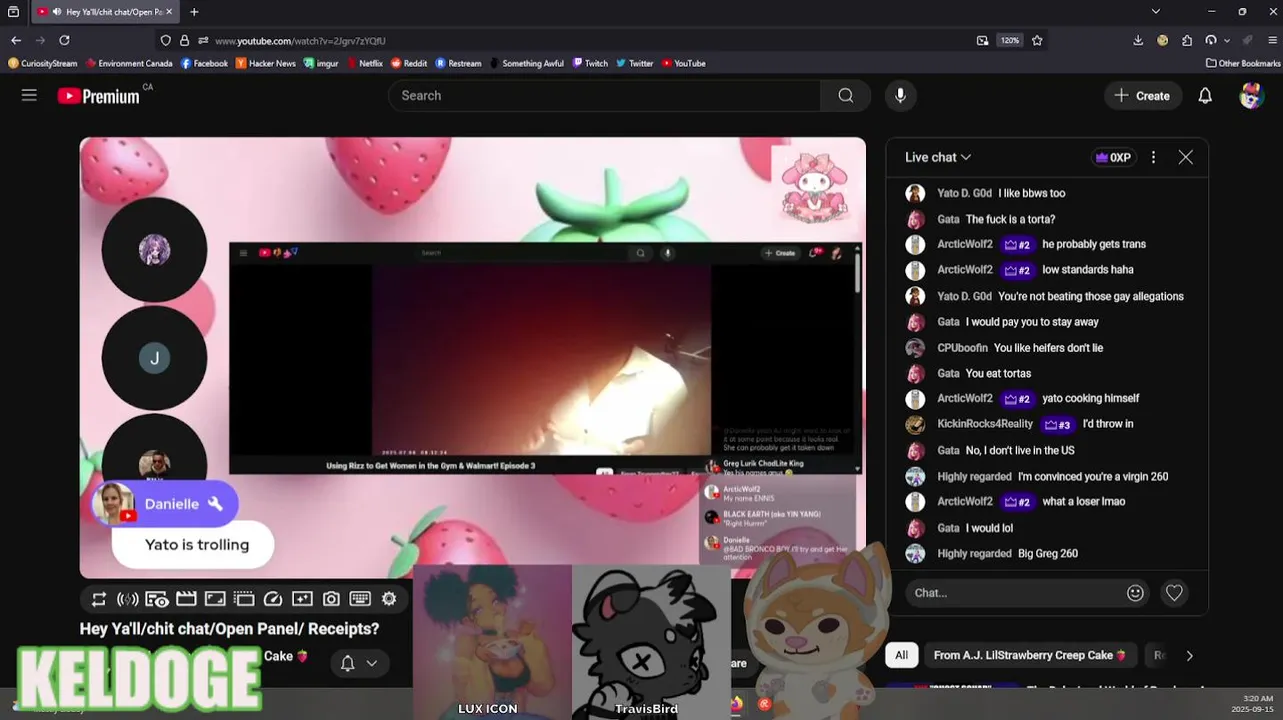Open the YouTube notifications bell
The height and width of the screenshot is (720, 1283).
pos(1205,96)
